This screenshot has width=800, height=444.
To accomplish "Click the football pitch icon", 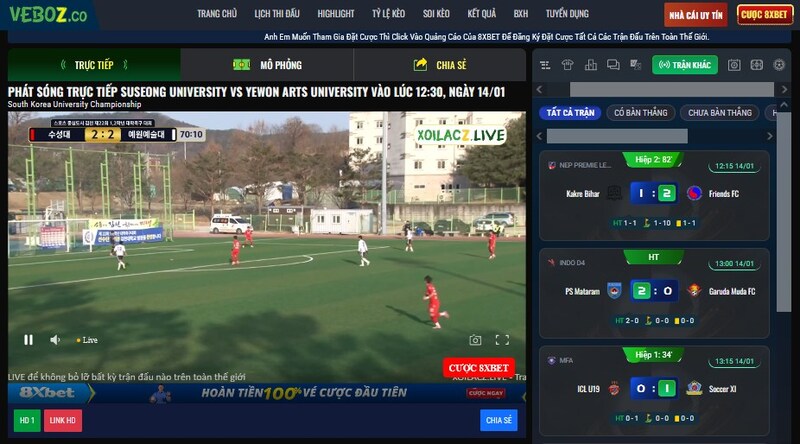I will tap(757, 65).
